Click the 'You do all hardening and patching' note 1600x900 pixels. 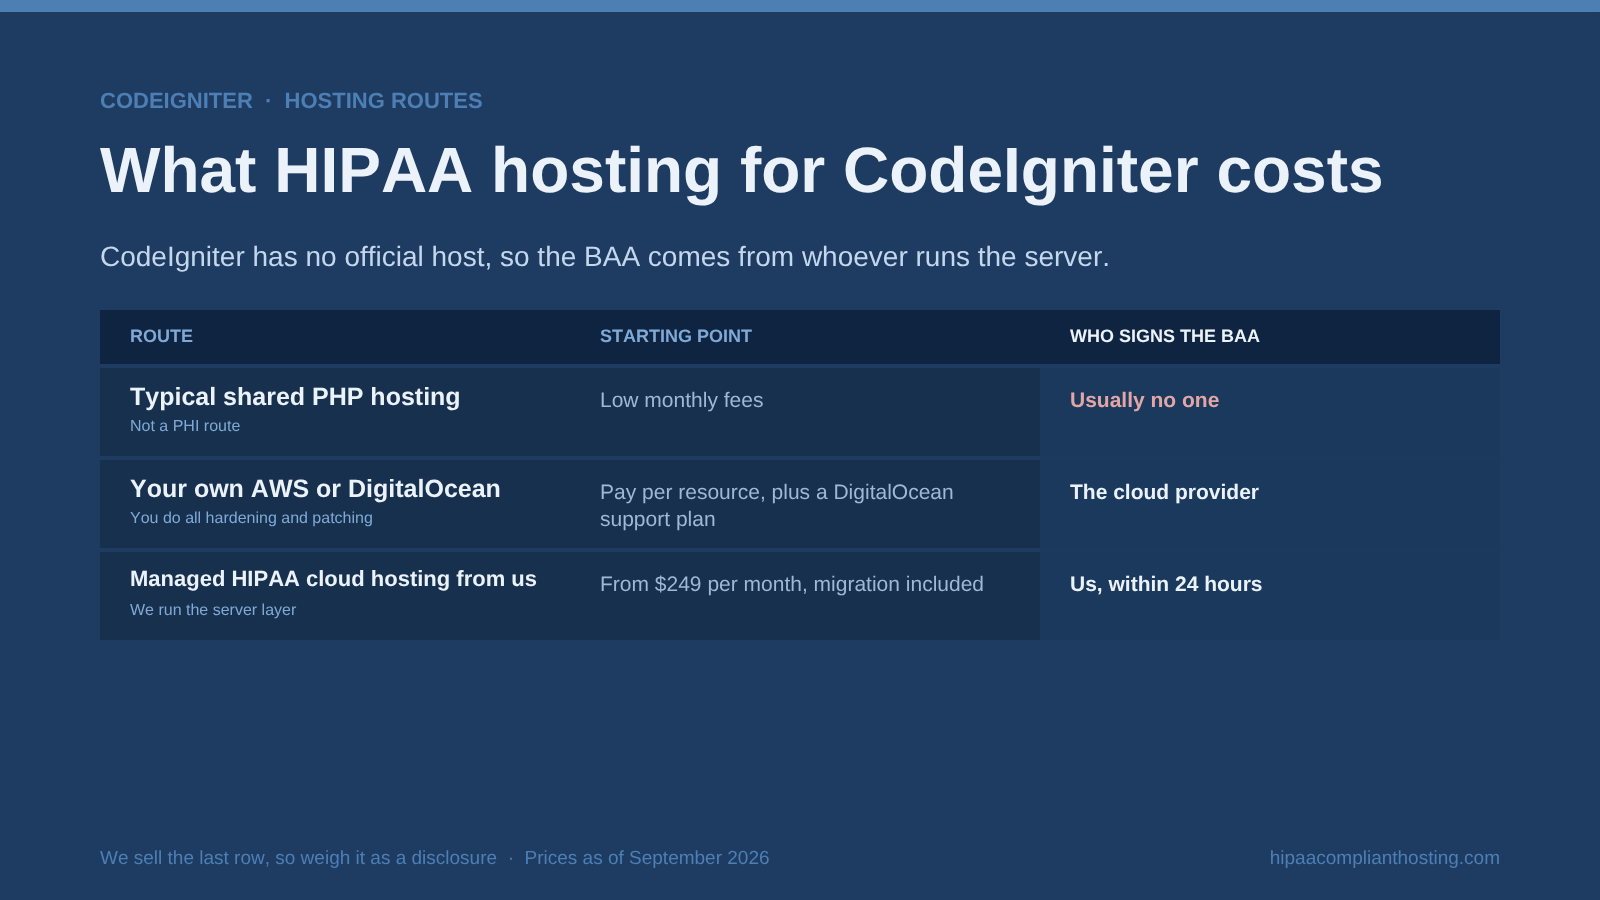[251, 518]
